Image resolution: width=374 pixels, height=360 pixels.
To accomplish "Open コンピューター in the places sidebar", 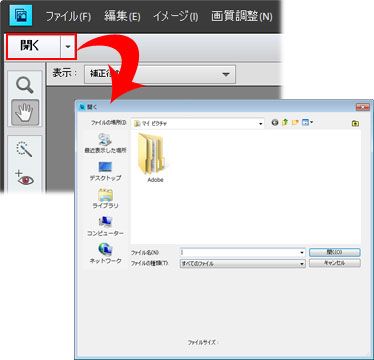I will pyautogui.click(x=105, y=226).
